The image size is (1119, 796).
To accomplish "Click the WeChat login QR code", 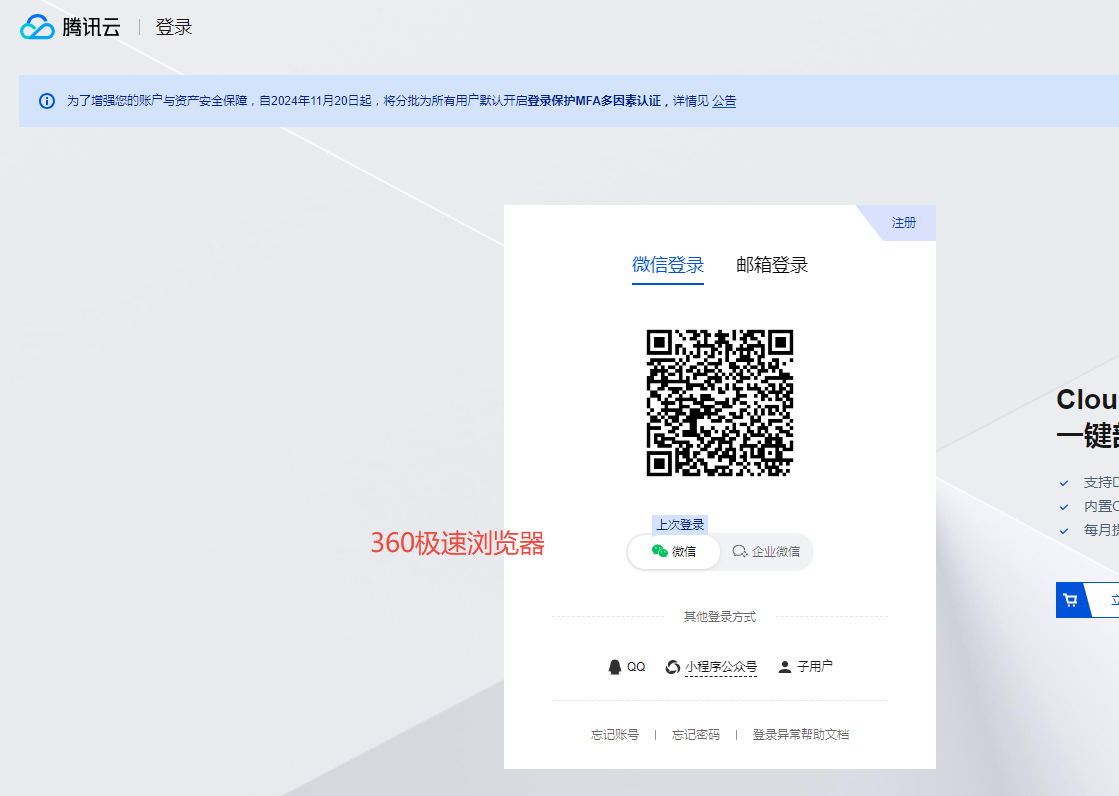I will tap(720, 402).
